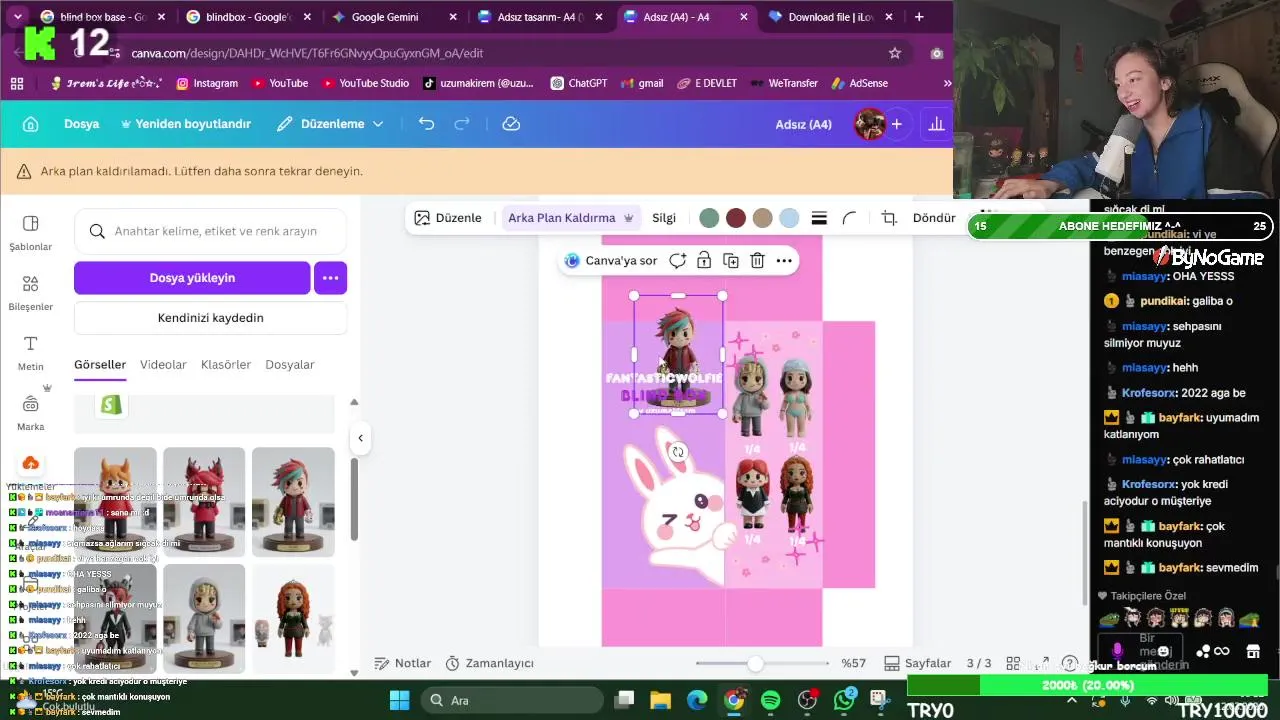The height and width of the screenshot is (720, 1280).
Task: Show more bookmarks chevron
Action: pyautogui.click(x=947, y=83)
